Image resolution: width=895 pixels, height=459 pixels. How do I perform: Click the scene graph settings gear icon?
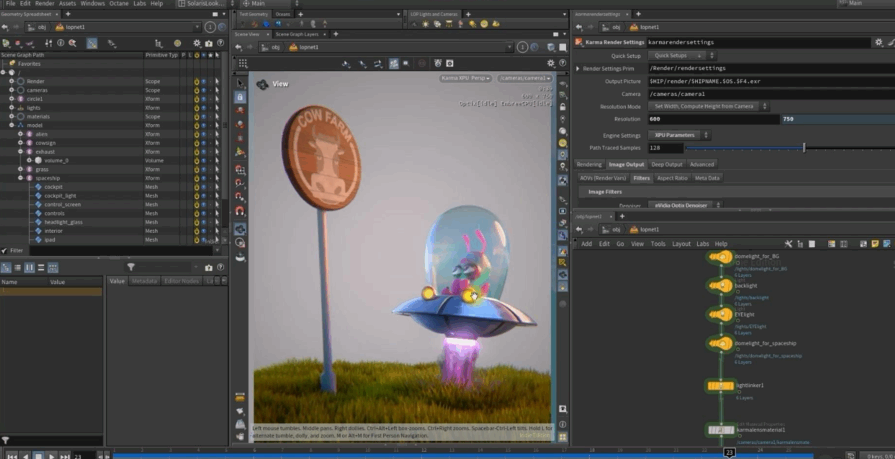196,43
